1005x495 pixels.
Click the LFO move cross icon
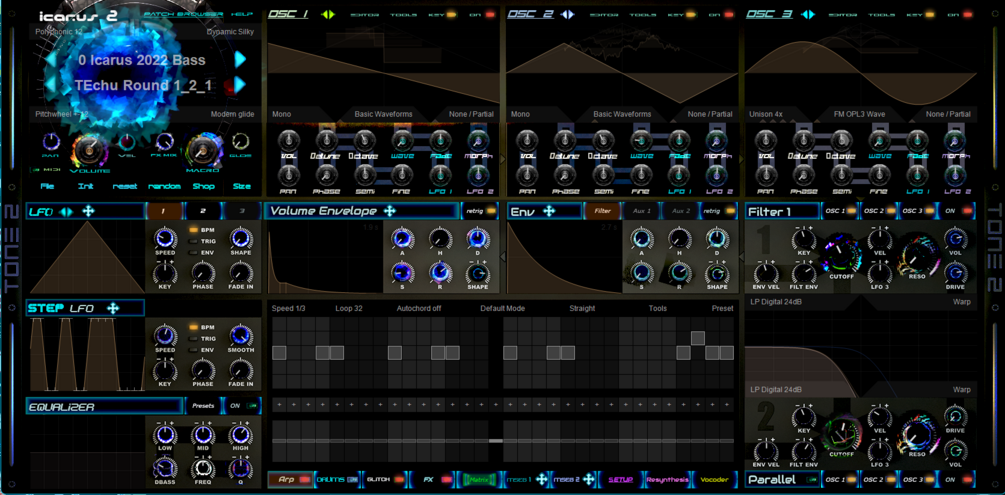click(88, 211)
